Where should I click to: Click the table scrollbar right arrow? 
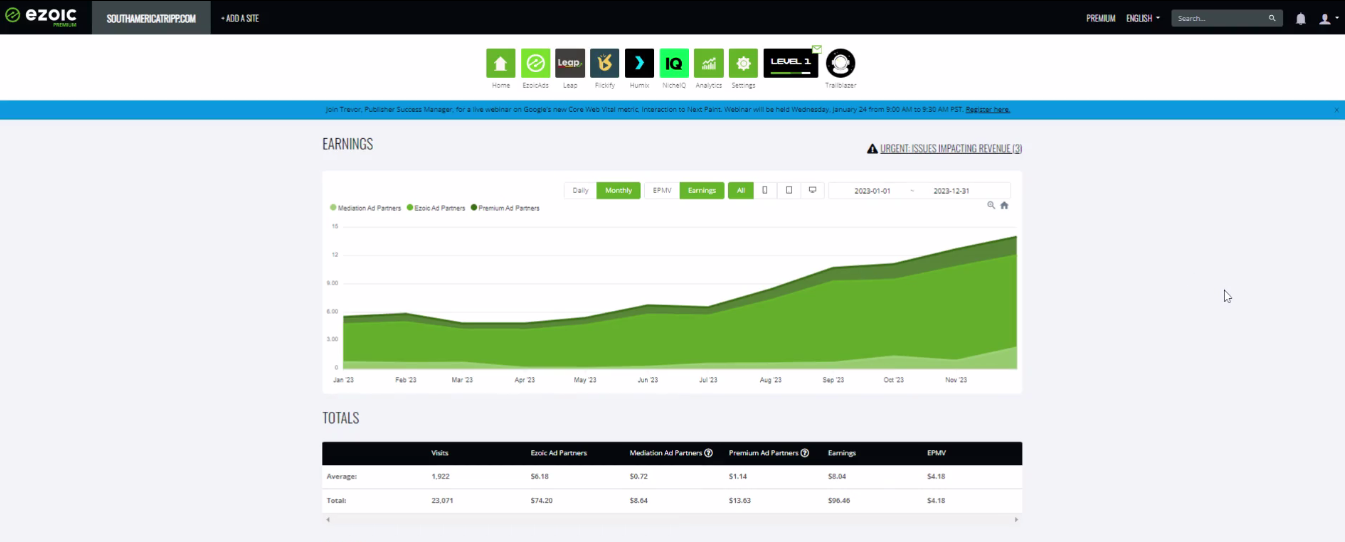click(1017, 520)
